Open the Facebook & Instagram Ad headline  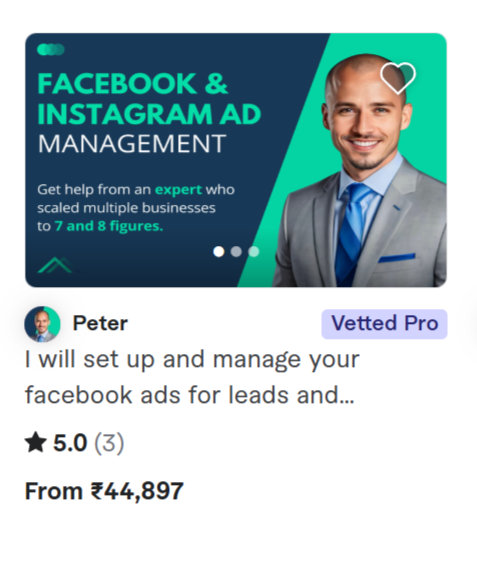pyautogui.click(x=149, y=99)
